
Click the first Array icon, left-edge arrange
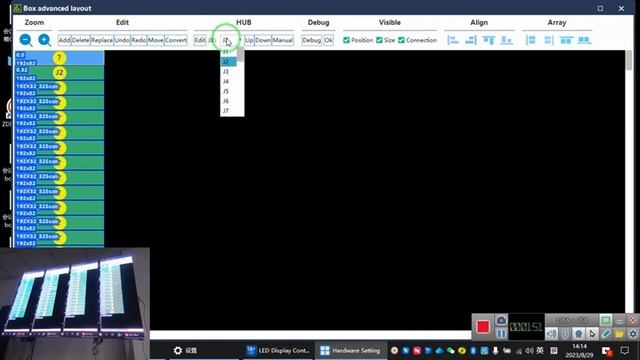tap(531, 40)
